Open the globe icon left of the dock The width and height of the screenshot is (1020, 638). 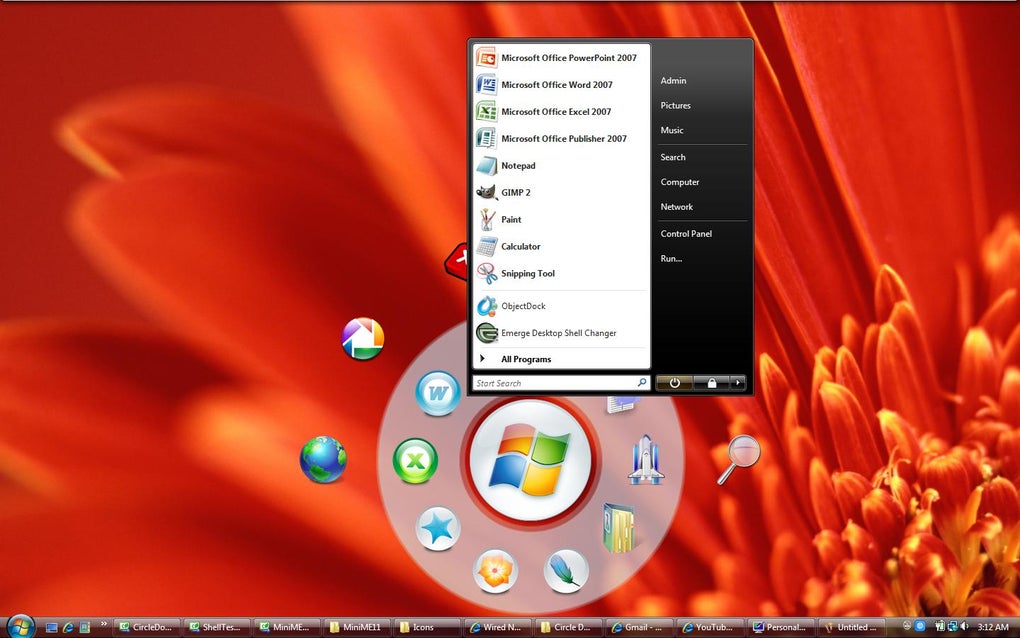pyautogui.click(x=323, y=459)
